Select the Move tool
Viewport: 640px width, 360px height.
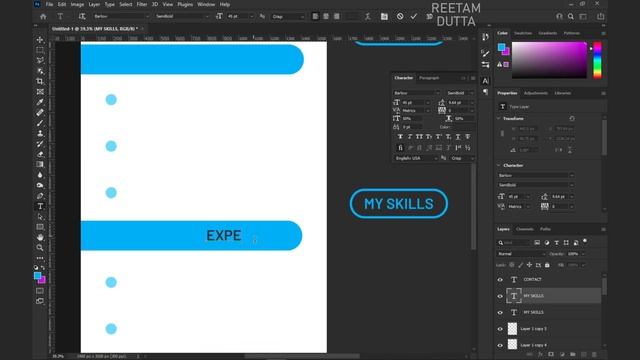click(x=40, y=40)
